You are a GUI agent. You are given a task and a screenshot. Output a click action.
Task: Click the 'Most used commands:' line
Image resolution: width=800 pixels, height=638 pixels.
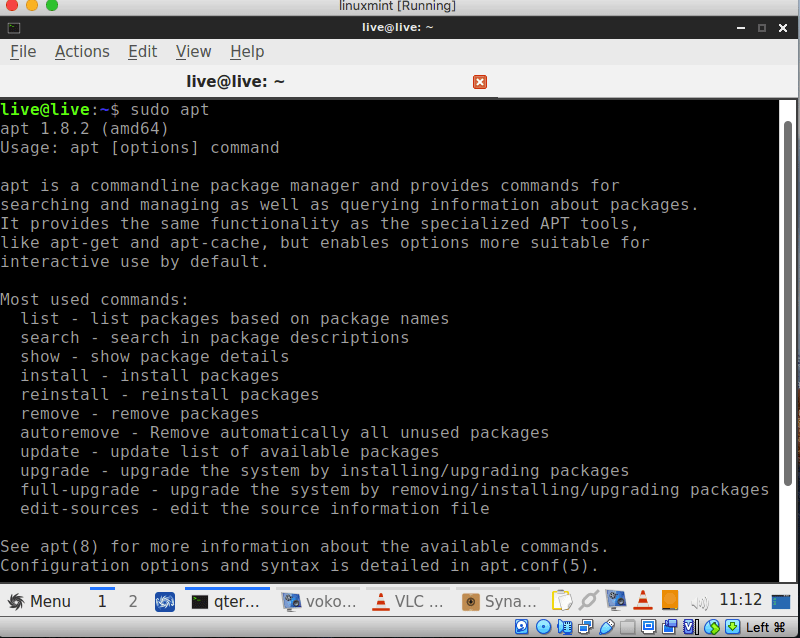pyautogui.click(x=94, y=300)
